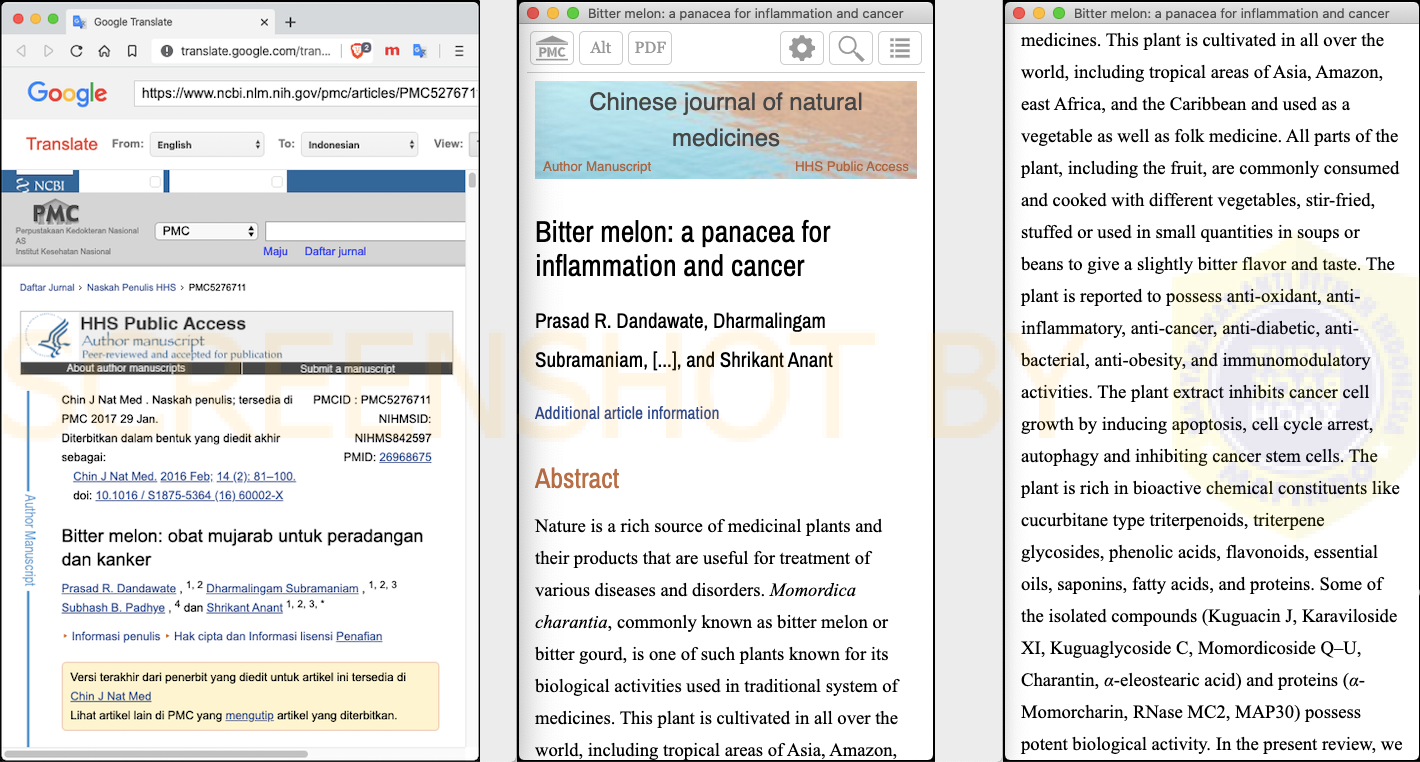Click the mengutip link in yellow box
This screenshot has width=1420, height=762.
pos(249,715)
